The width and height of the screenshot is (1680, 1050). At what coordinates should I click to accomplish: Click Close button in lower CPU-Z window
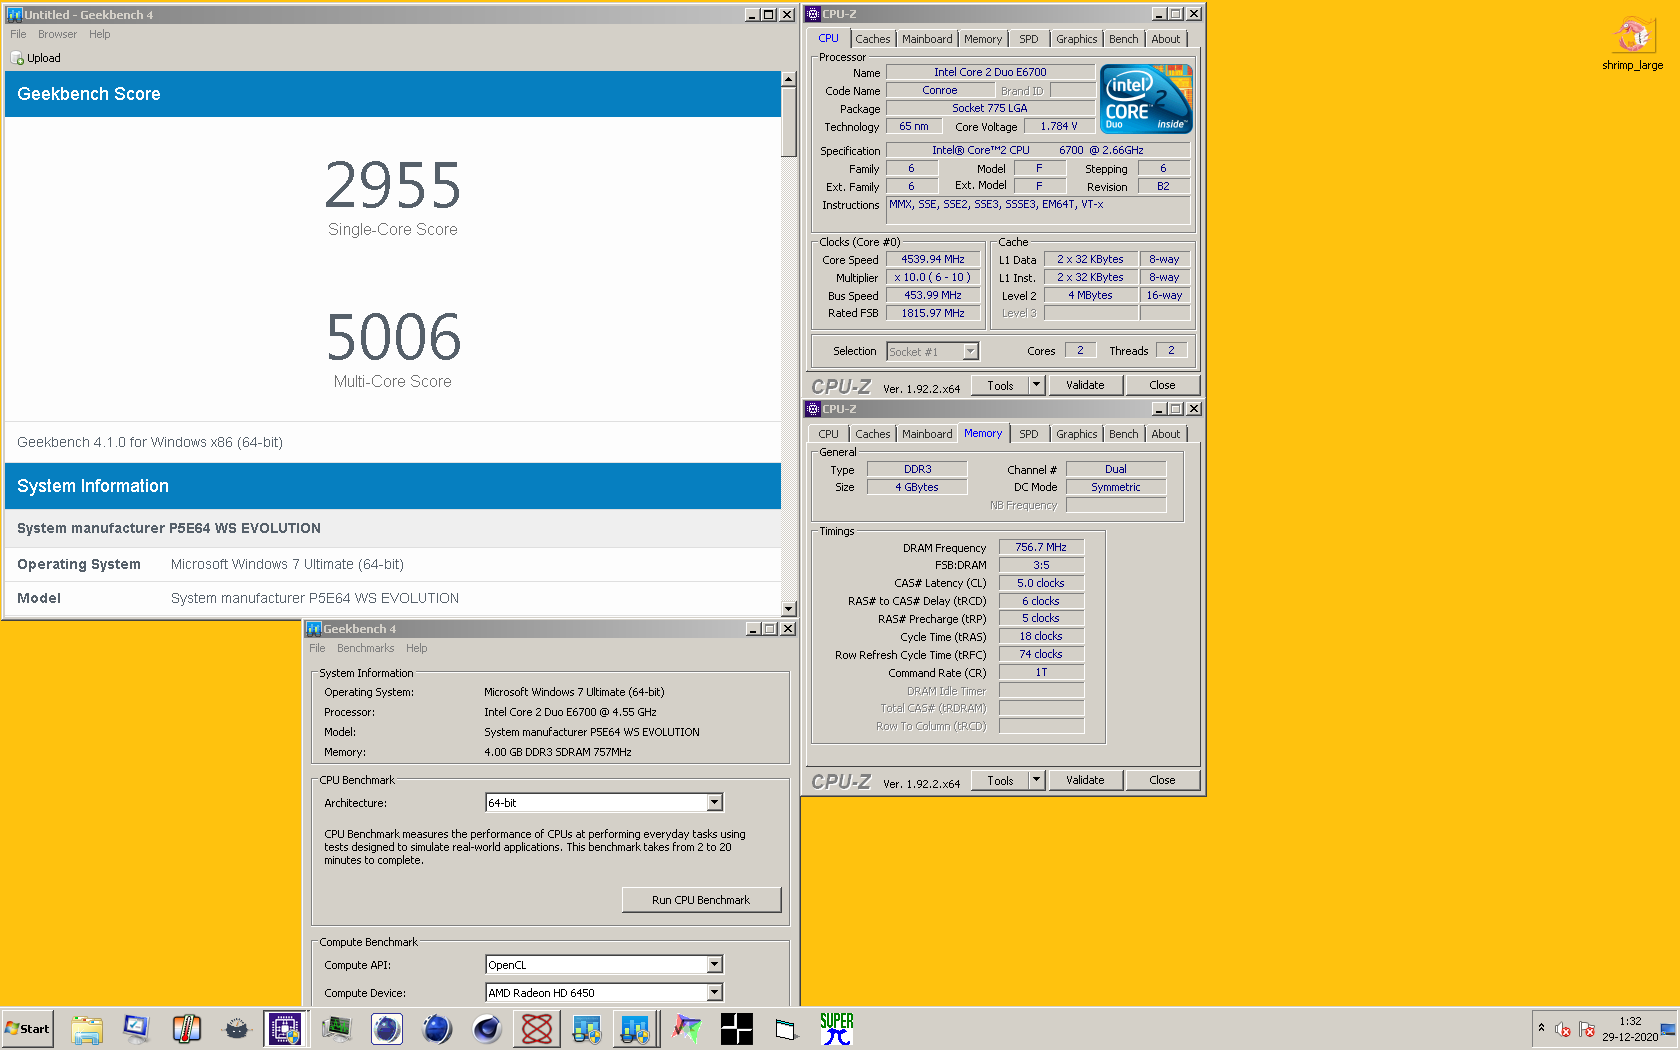[1162, 780]
